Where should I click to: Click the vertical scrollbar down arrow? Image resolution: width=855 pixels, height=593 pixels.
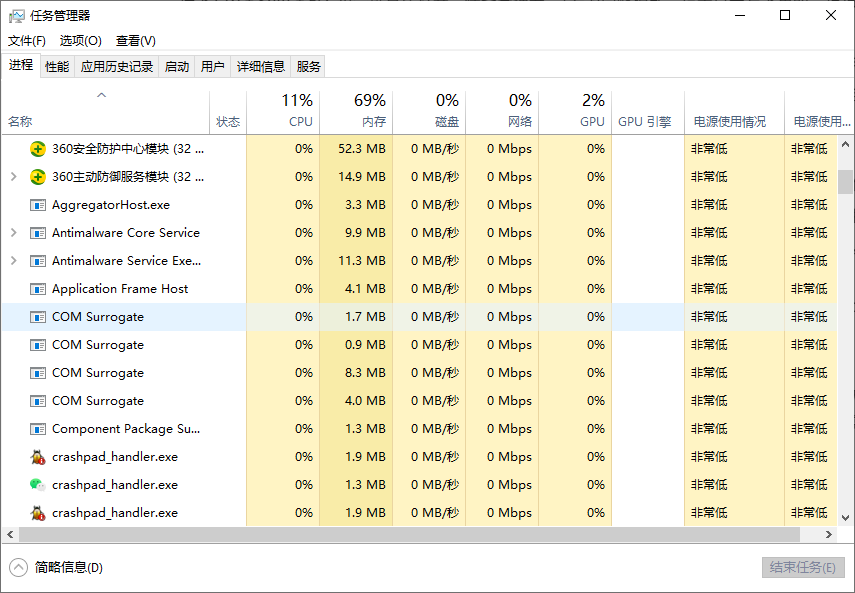pos(845,518)
